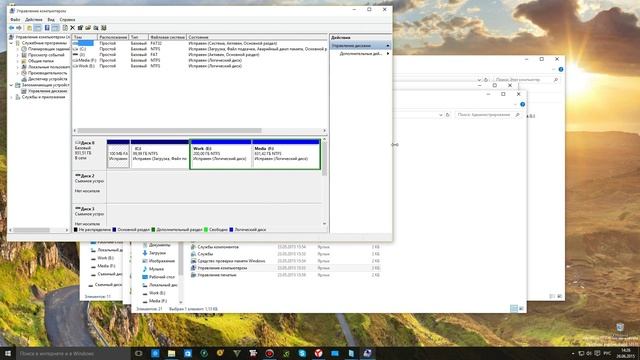The width and height of the screenshot is (640, 360).
Task: Collapse the Служебные программы tree node
Action: [11, 43]
